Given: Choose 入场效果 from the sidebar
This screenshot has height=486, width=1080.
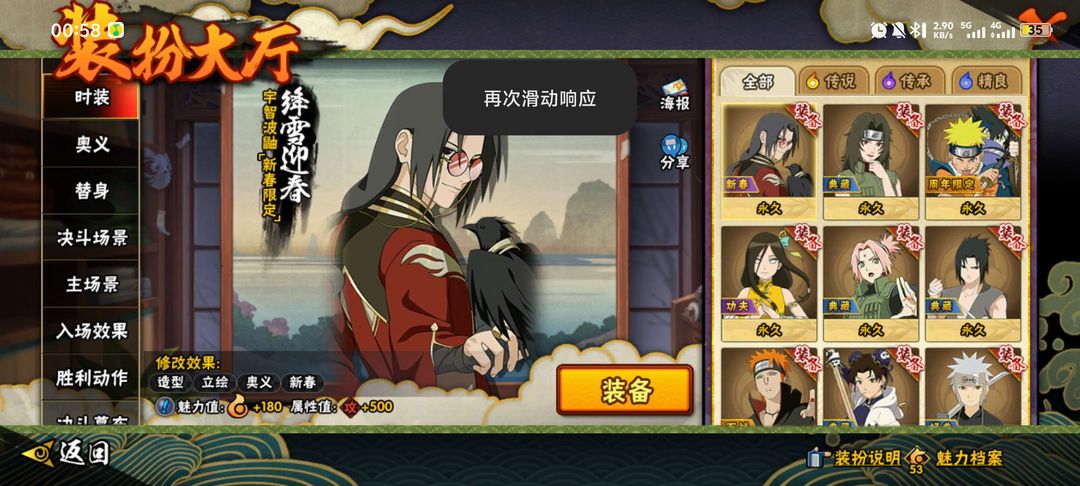Looking at the screenshot, I should click(92, 331).
